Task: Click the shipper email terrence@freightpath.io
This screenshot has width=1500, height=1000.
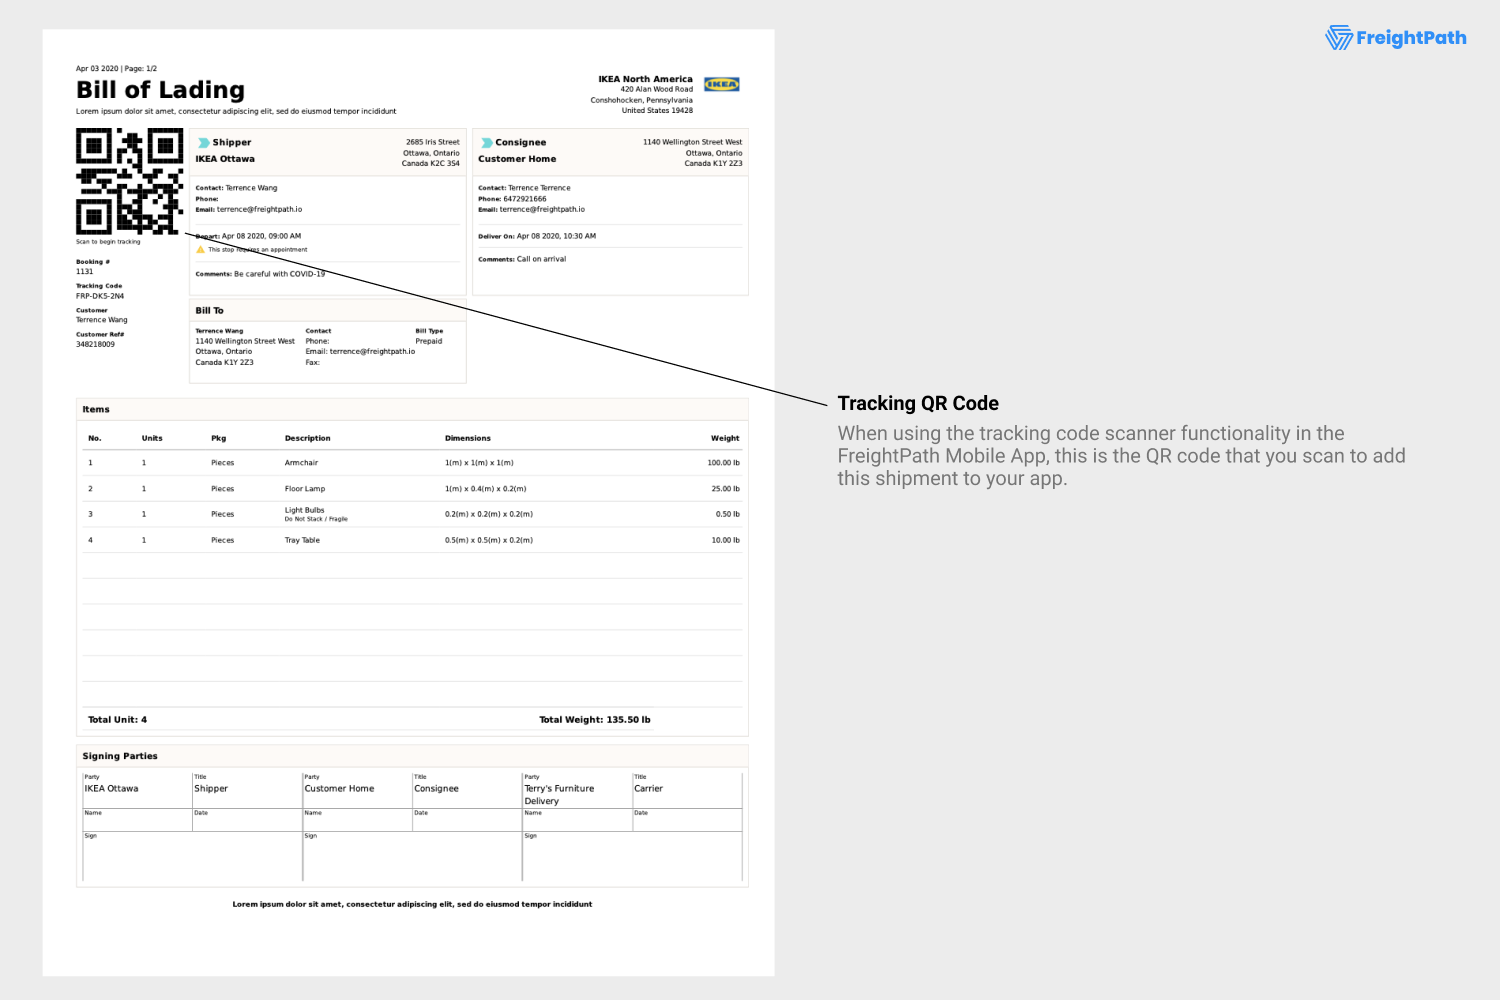Action: point(259,210)
